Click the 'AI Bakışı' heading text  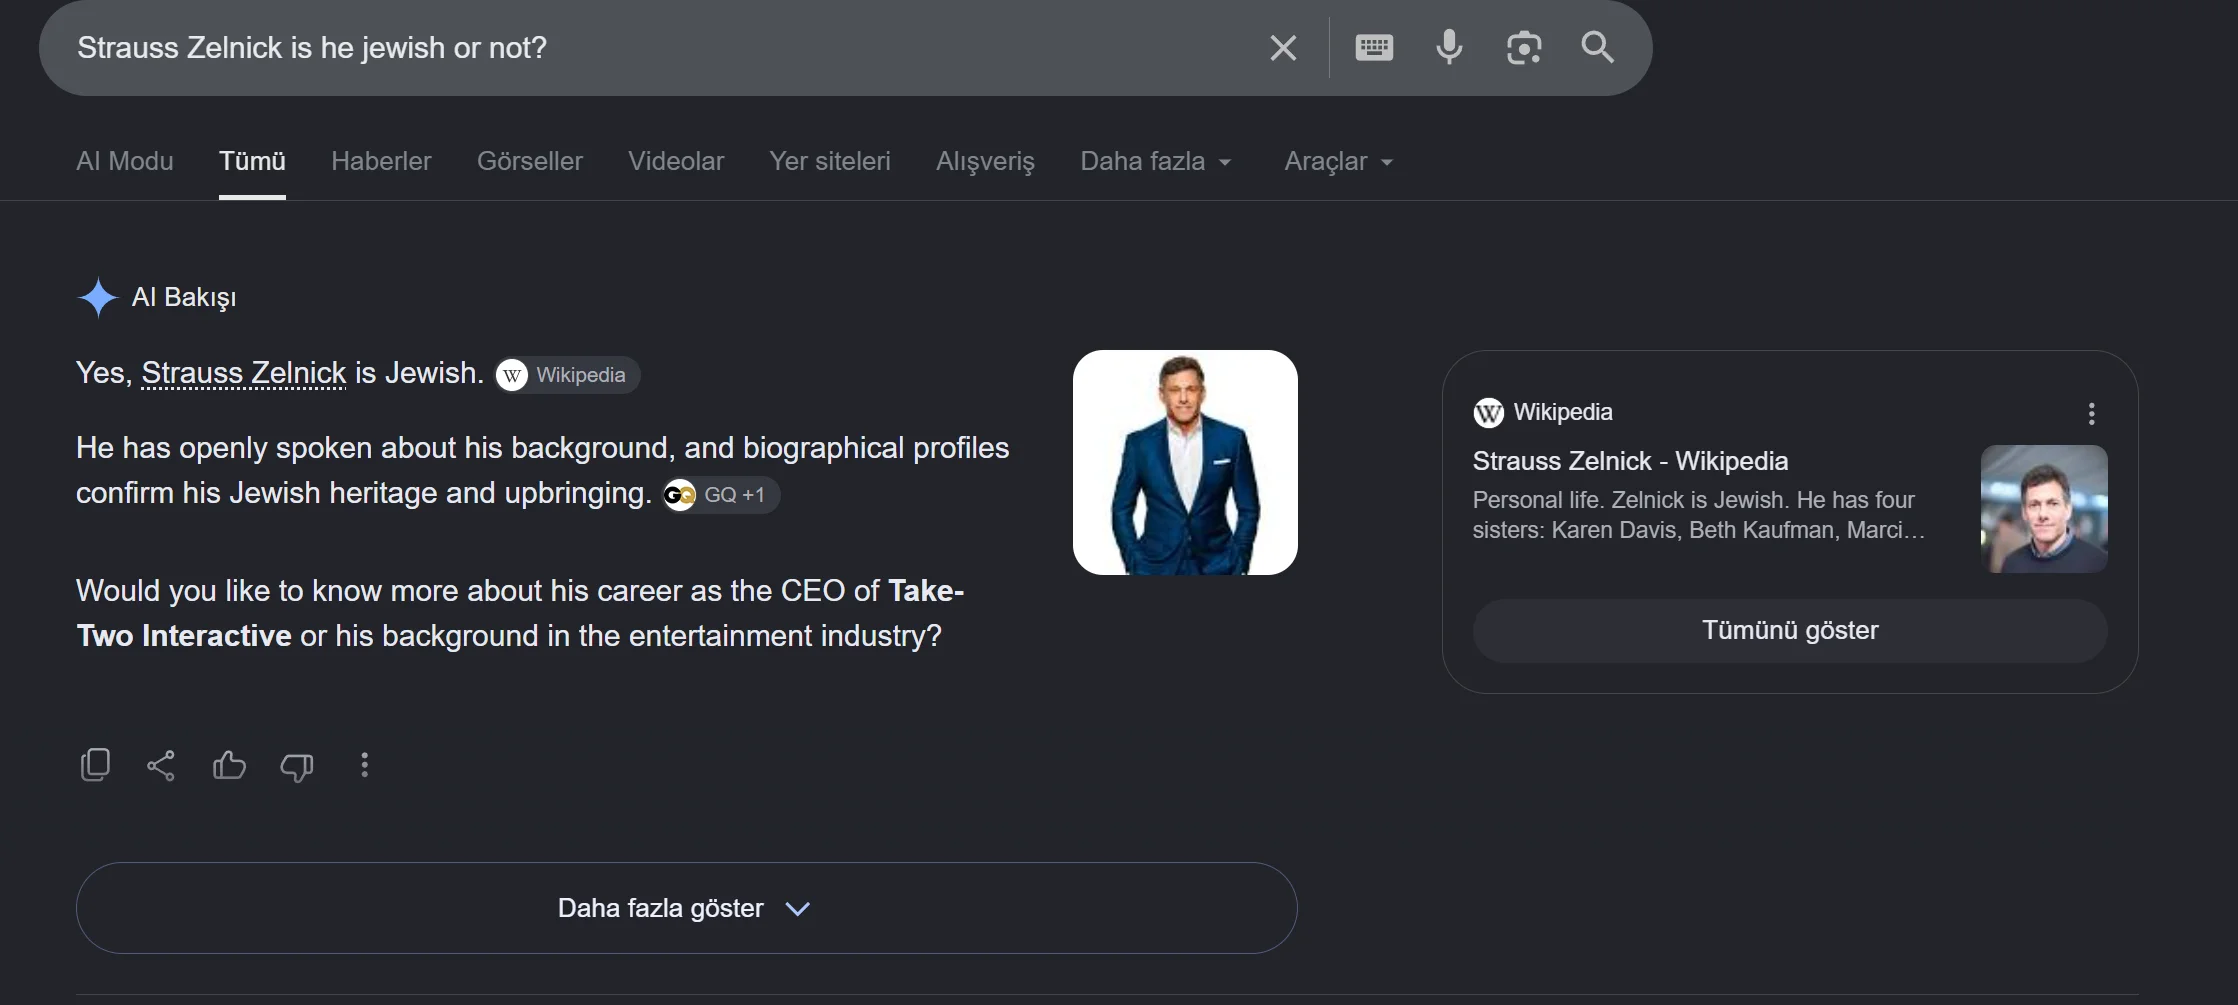pos(184,298)
